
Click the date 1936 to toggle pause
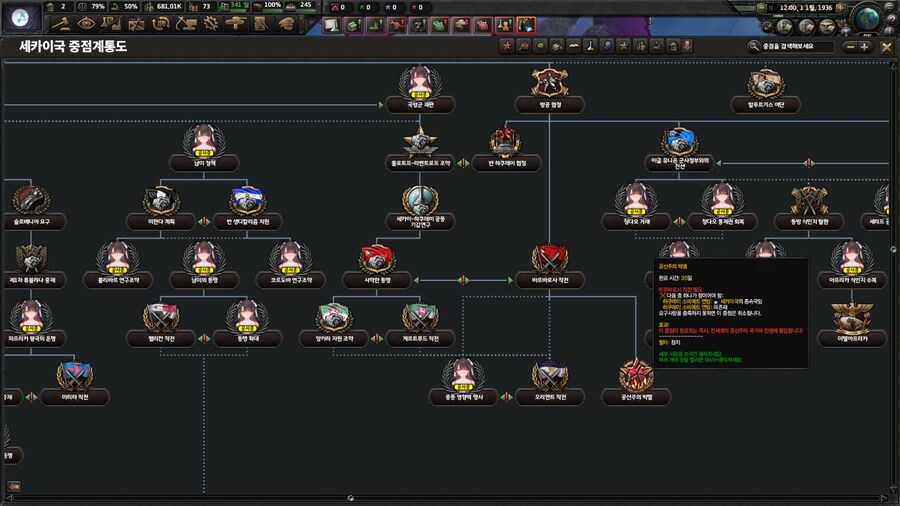(x=806, y=8)
